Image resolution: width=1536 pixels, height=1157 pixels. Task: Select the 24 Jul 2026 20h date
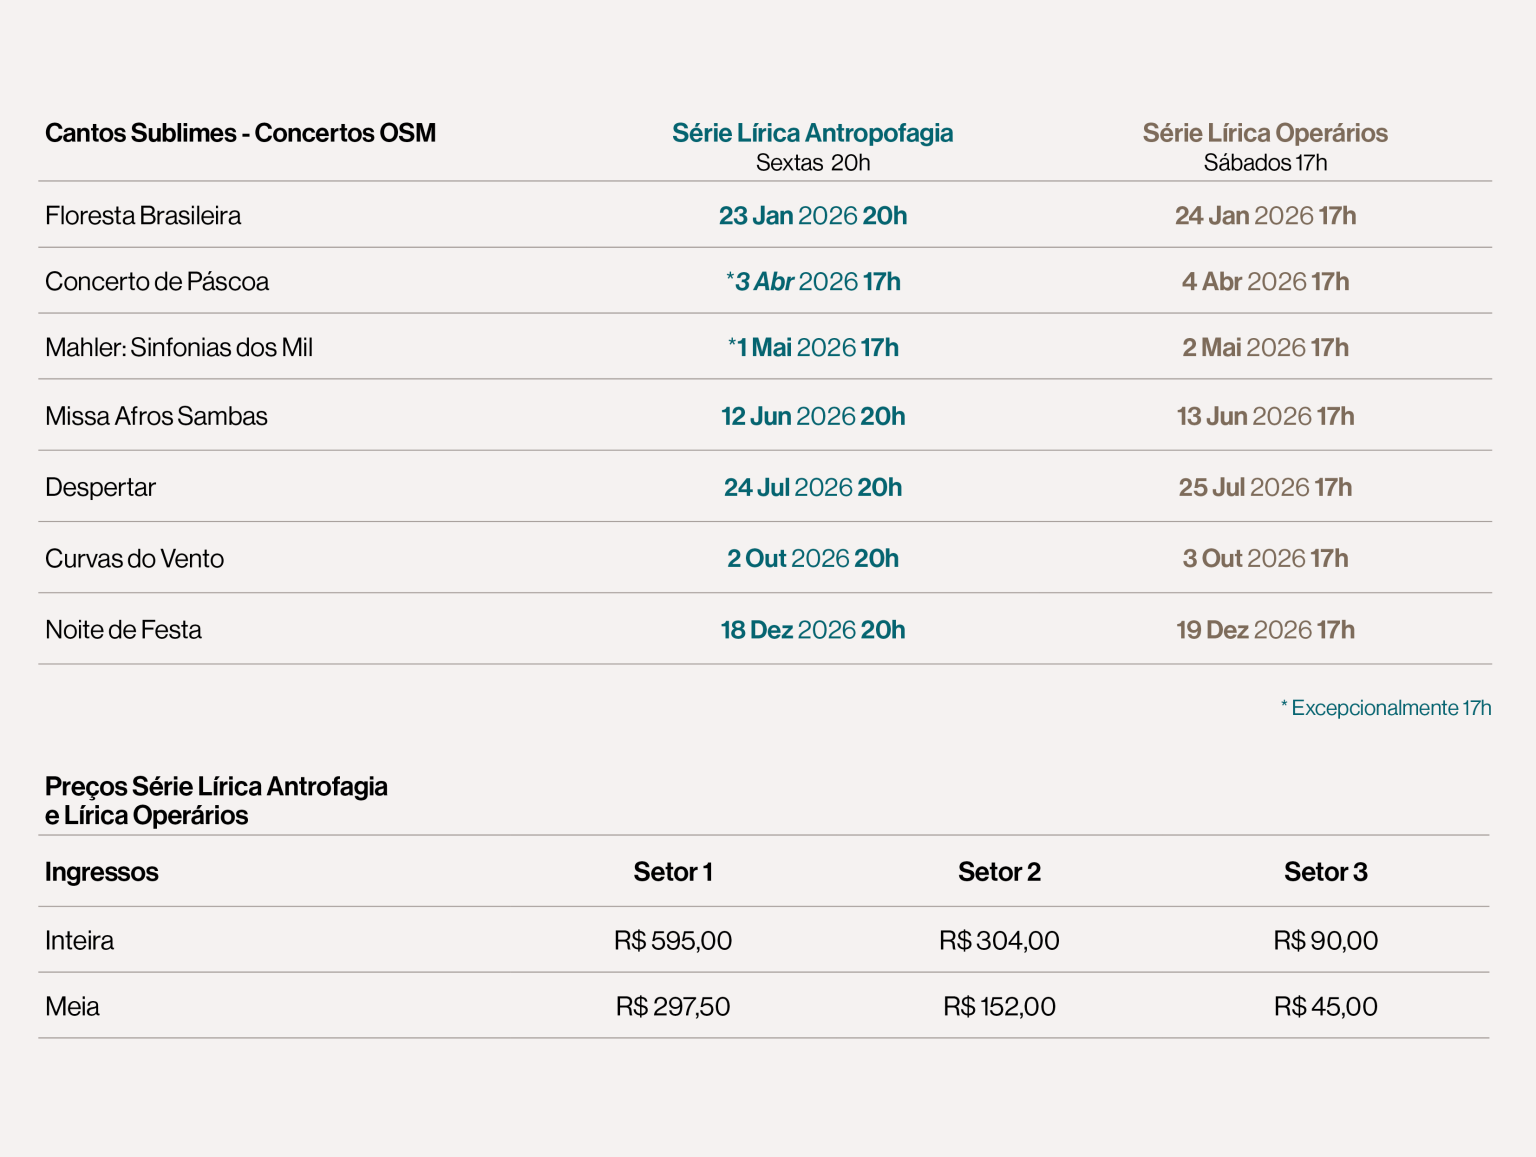pyautogui.click(x=812, y=488)
